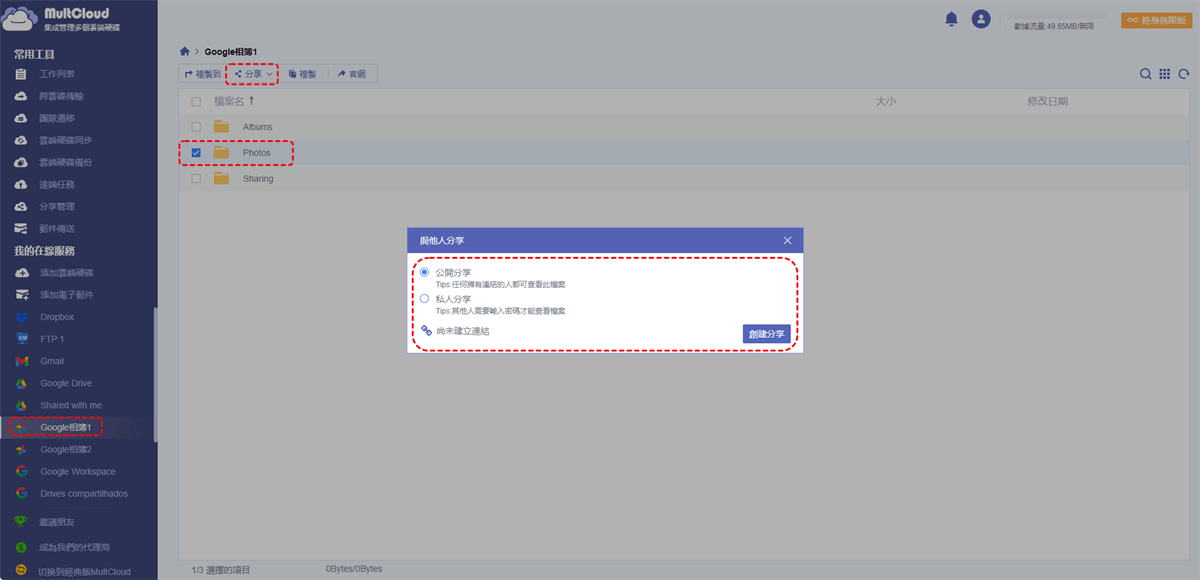The height and width of the screenshot is (580, 1200).
Task: Open the task list (工作列表) sidebar icon
Action: click(x=21, y=74)
